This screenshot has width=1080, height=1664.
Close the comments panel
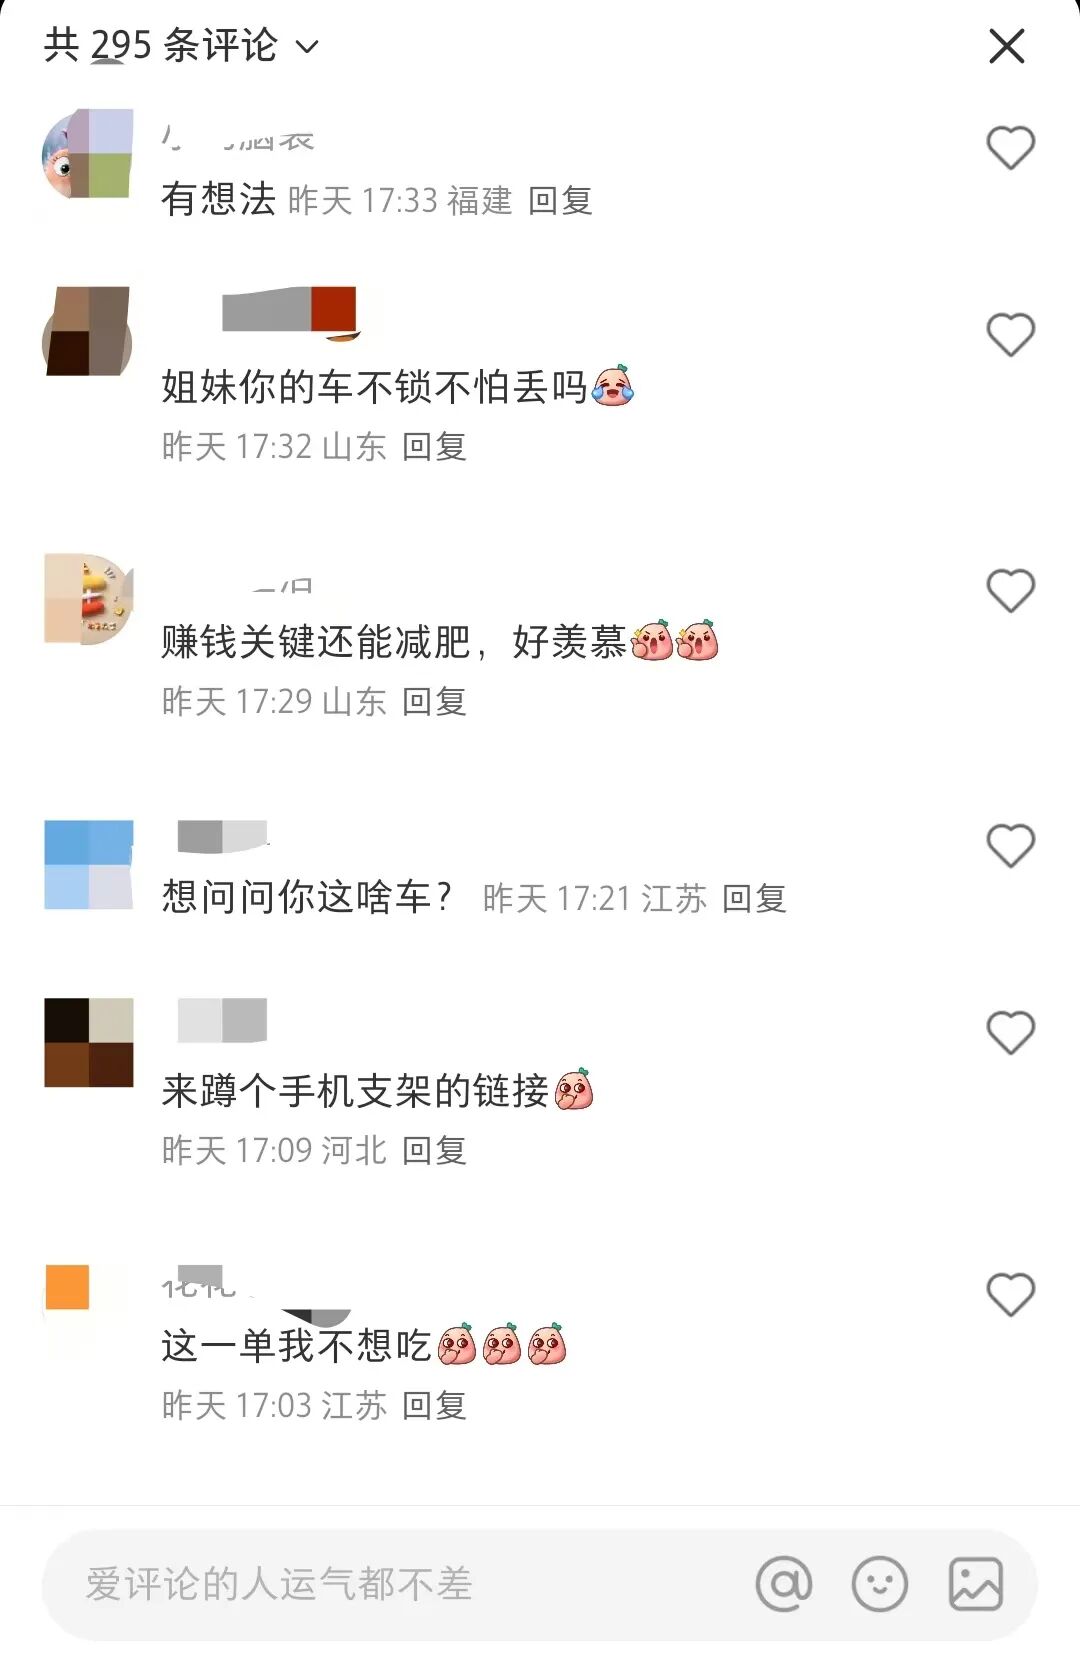(1006, 46)
